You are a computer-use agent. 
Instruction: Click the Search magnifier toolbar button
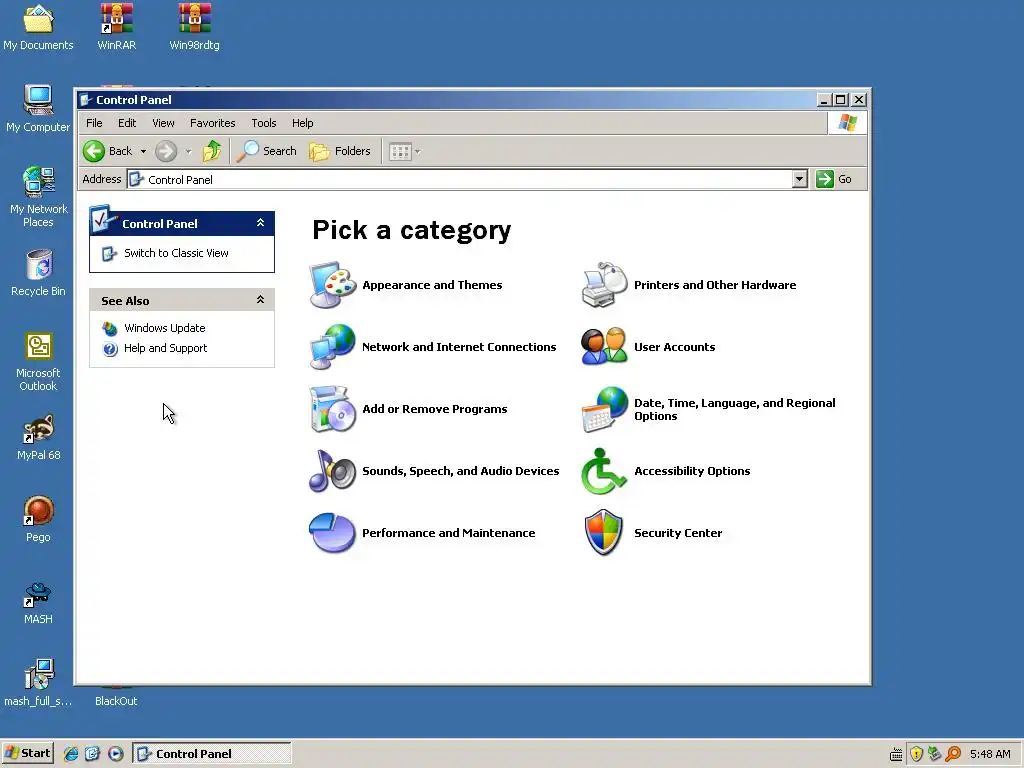click(x=266, y=151)
